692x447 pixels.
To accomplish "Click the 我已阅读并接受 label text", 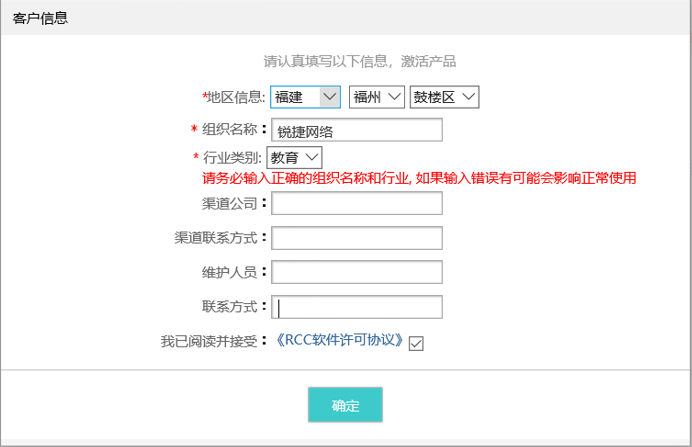I will click(209, 341).
